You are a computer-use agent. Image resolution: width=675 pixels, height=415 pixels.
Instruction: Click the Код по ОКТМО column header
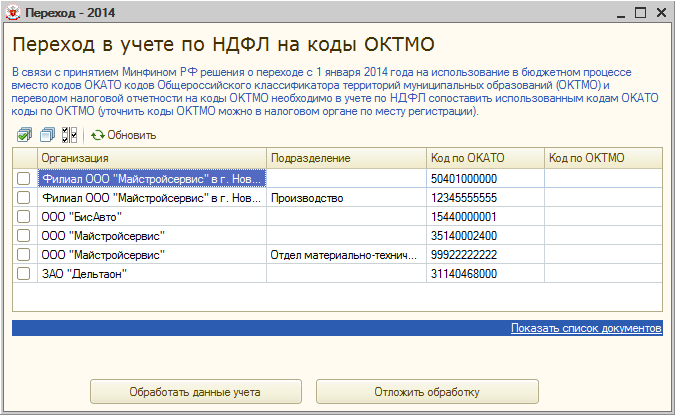602,158
